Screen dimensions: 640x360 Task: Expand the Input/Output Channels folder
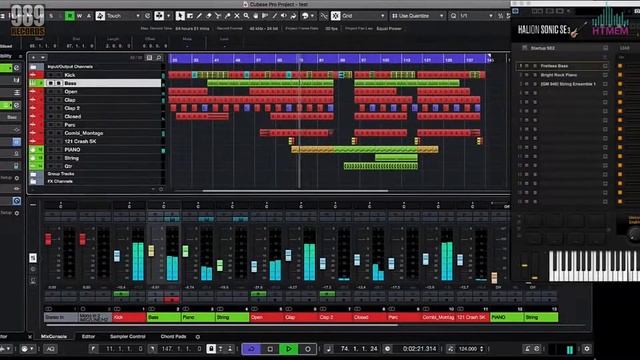33,67
